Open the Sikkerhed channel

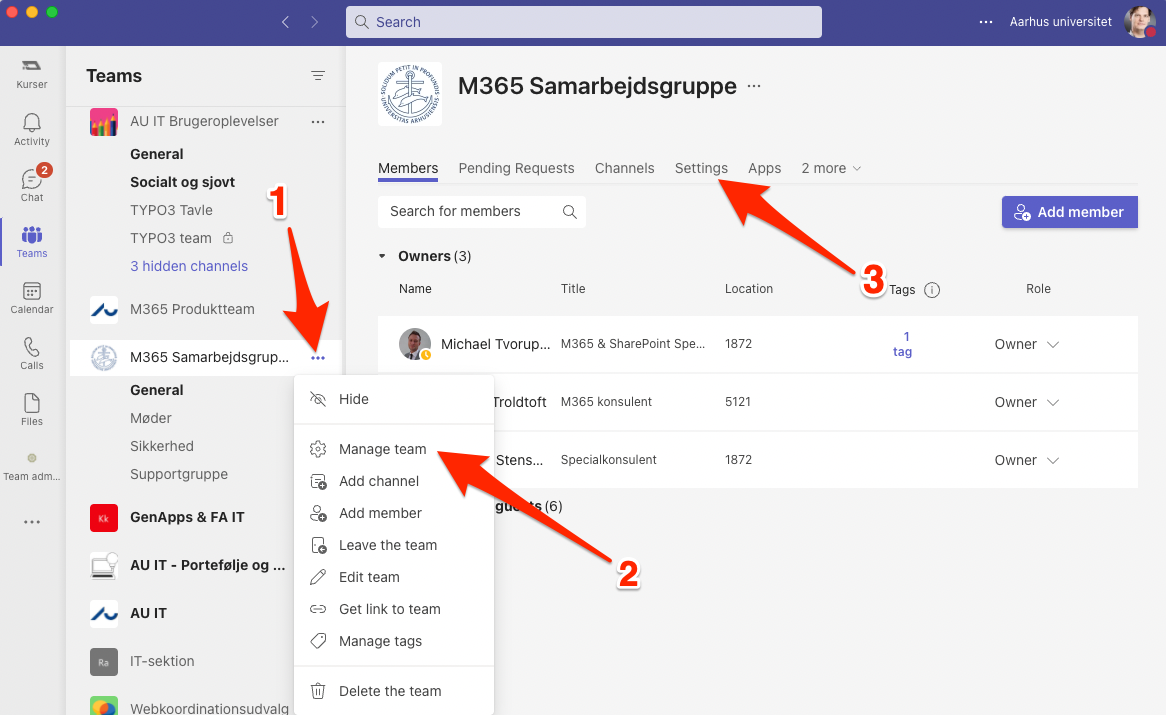161,447
